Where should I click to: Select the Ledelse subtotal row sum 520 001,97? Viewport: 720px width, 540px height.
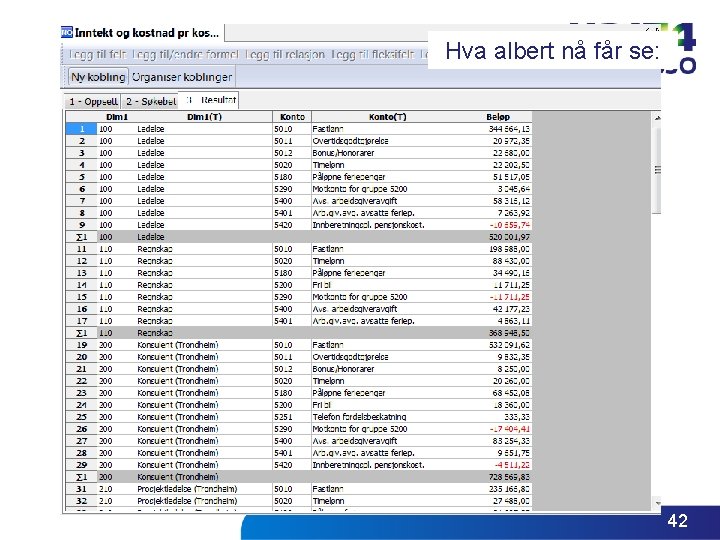coord(509,237)
